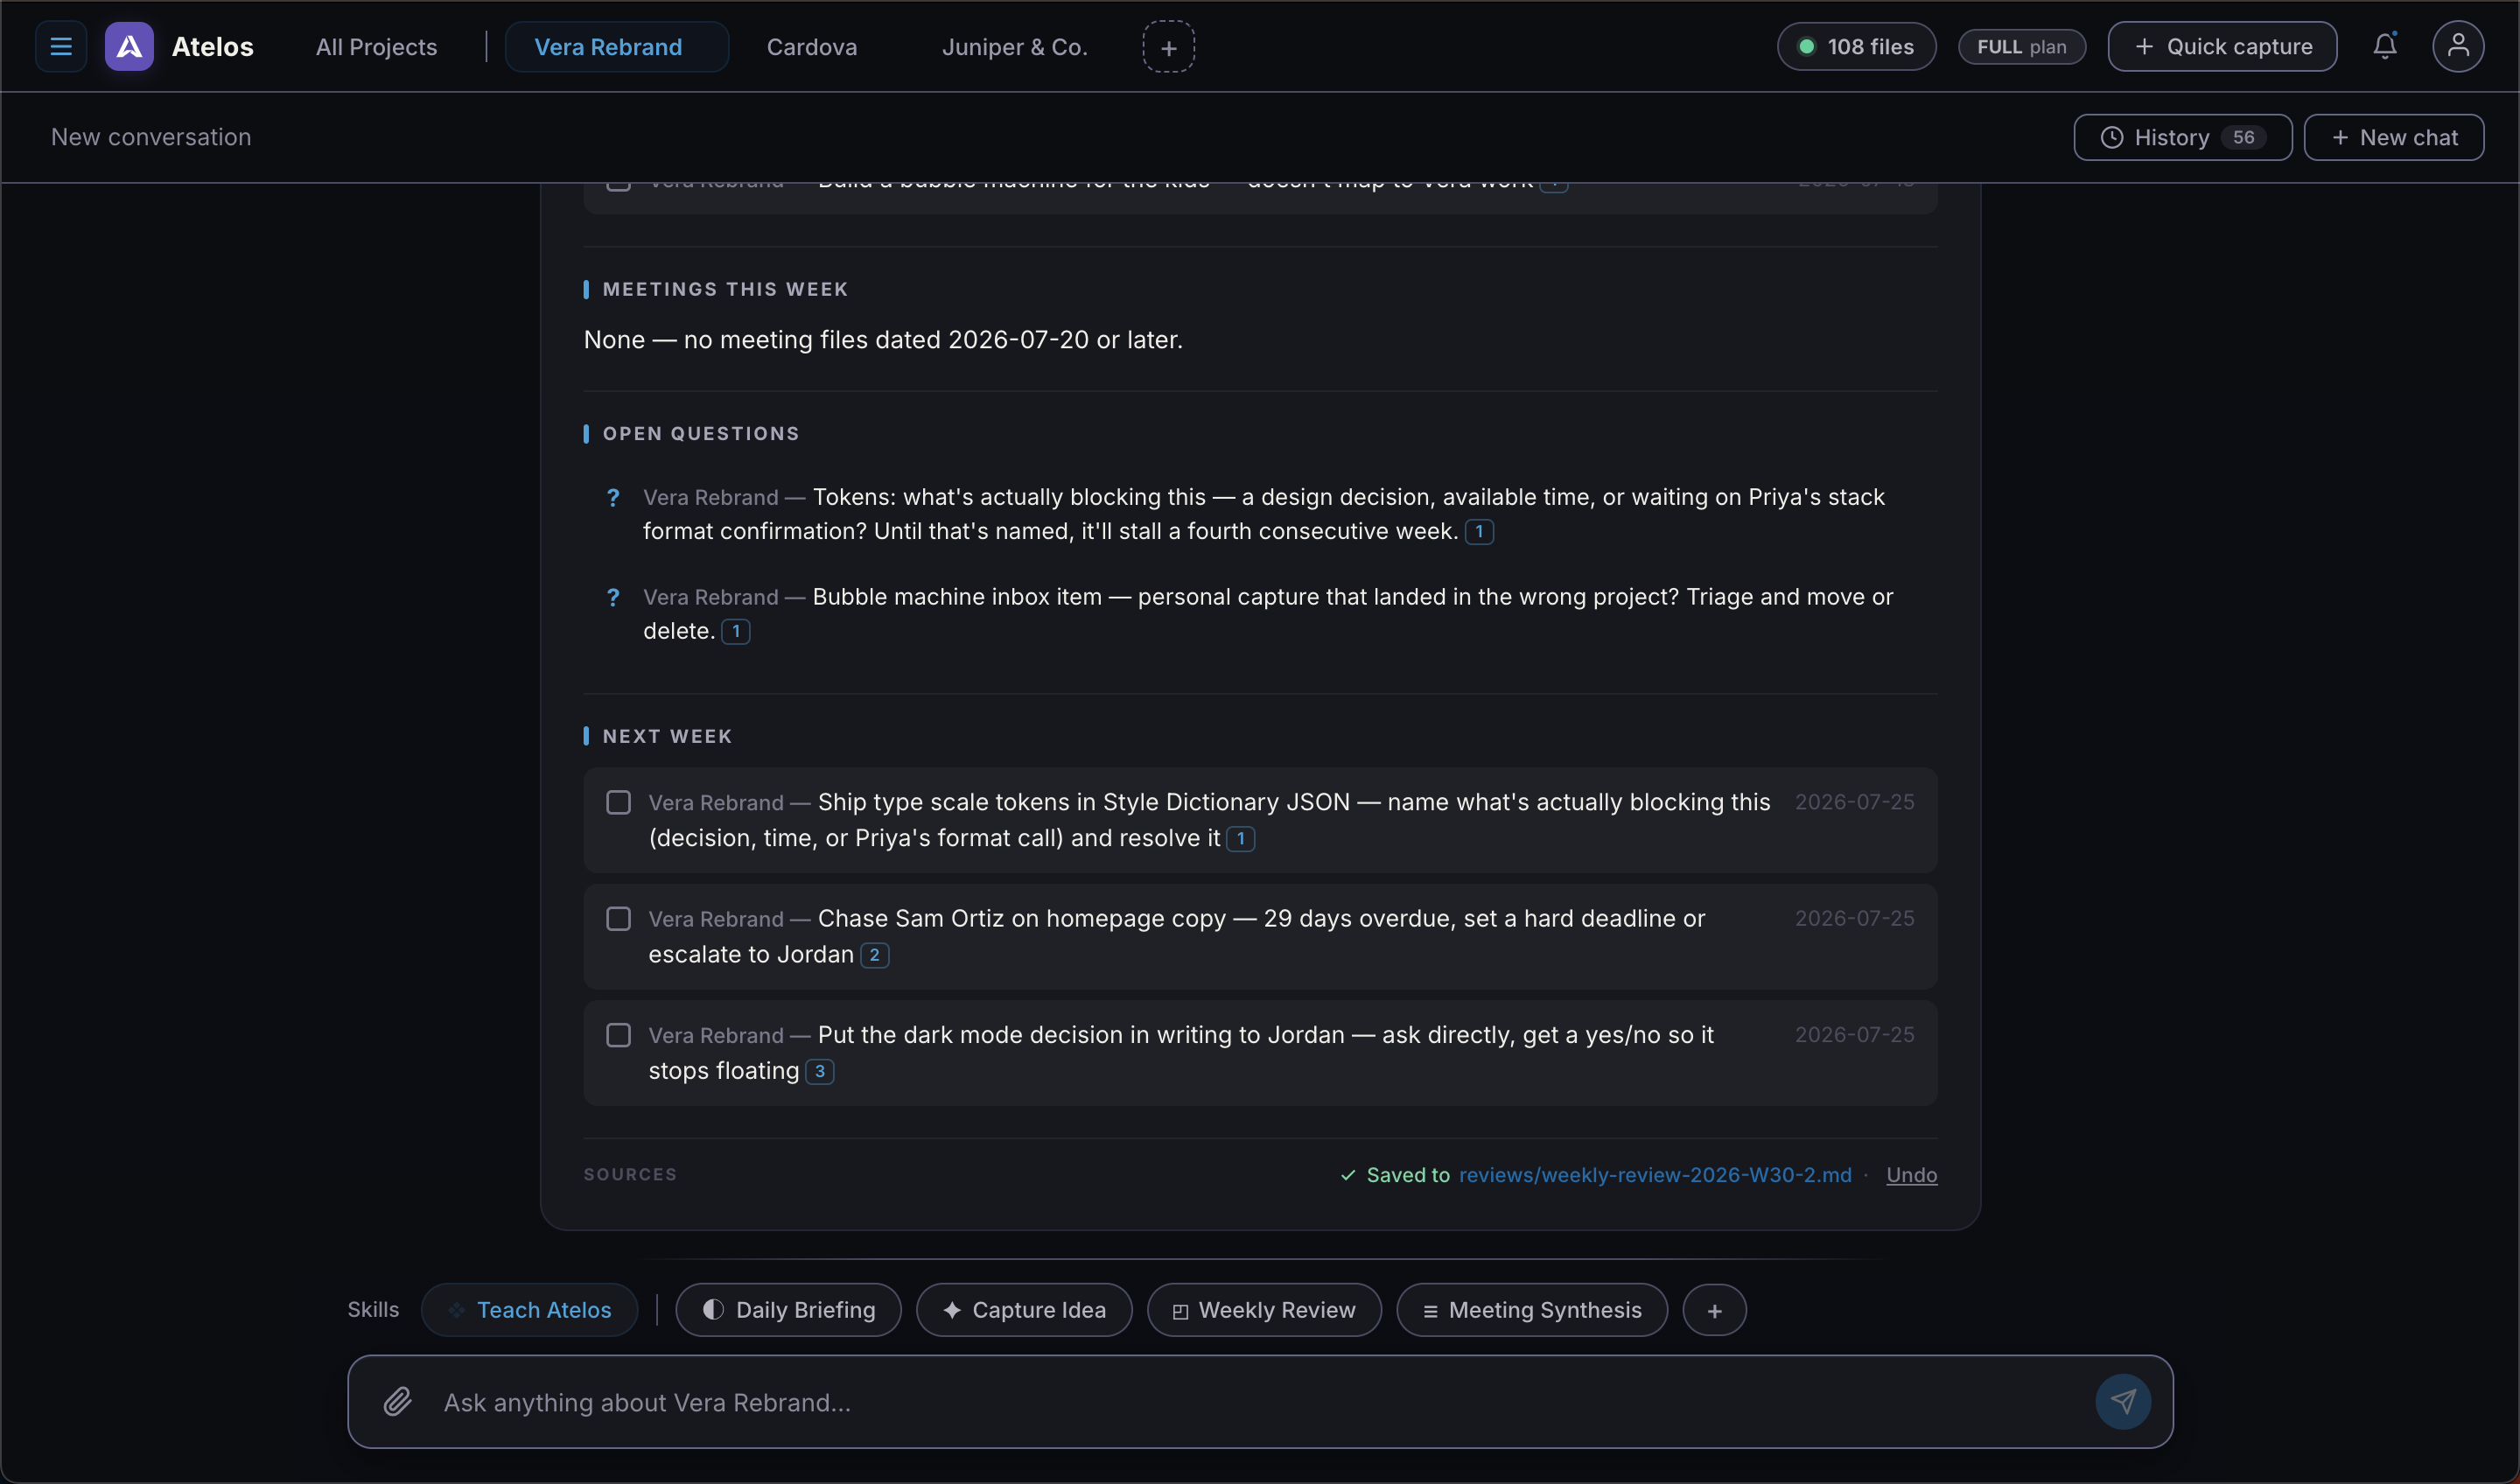
Task: Start a New chat
Action: click(x=2393, y=137)
